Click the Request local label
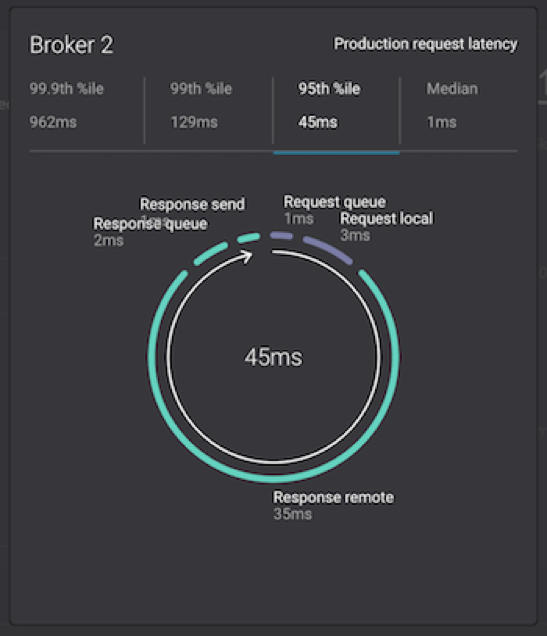547x636 pixels. (x=387, y=219)
